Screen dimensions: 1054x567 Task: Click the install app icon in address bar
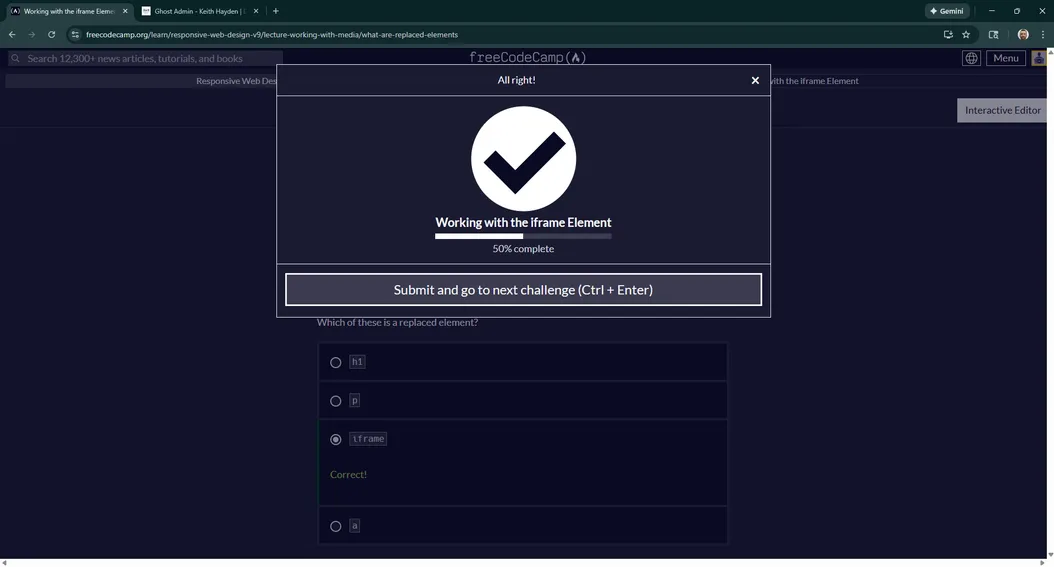pos(948,34)
